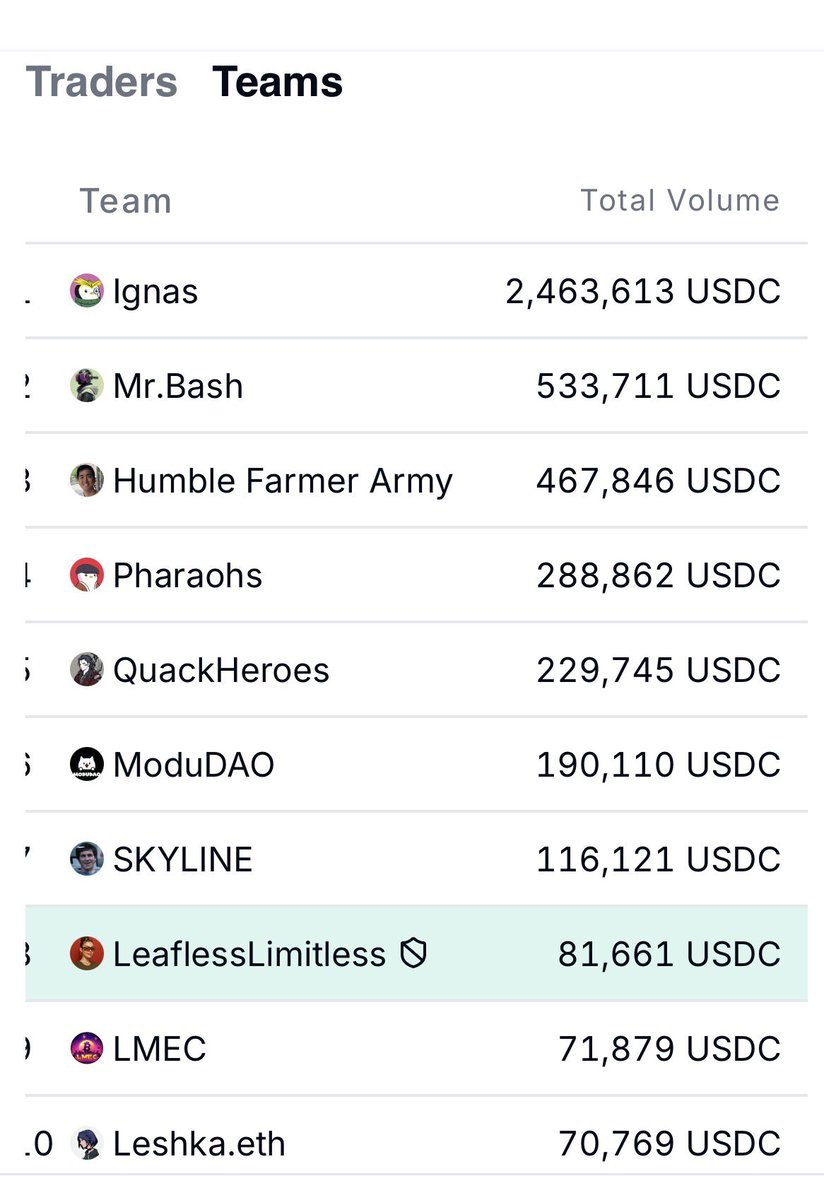Select the ModuDAO volume amount 190,110 USDC
Viewport: 824px width, 1200px height.
pyautogui.click(x=658, y=765)
